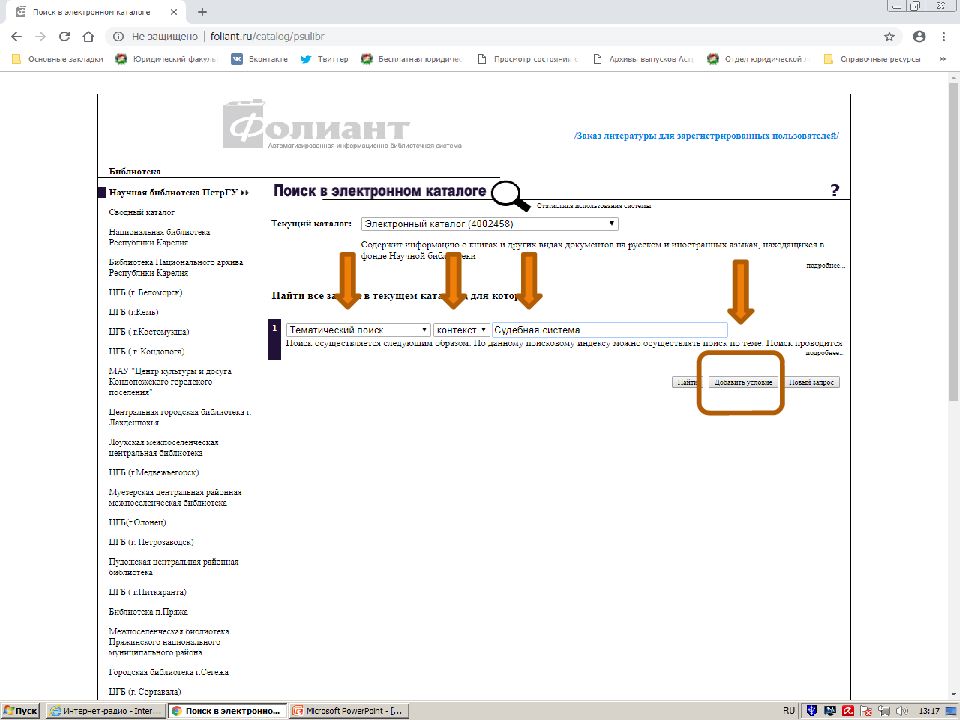The image size is (960, 720).
Task: Open the browser home page icon
Action: pos(89,36)
